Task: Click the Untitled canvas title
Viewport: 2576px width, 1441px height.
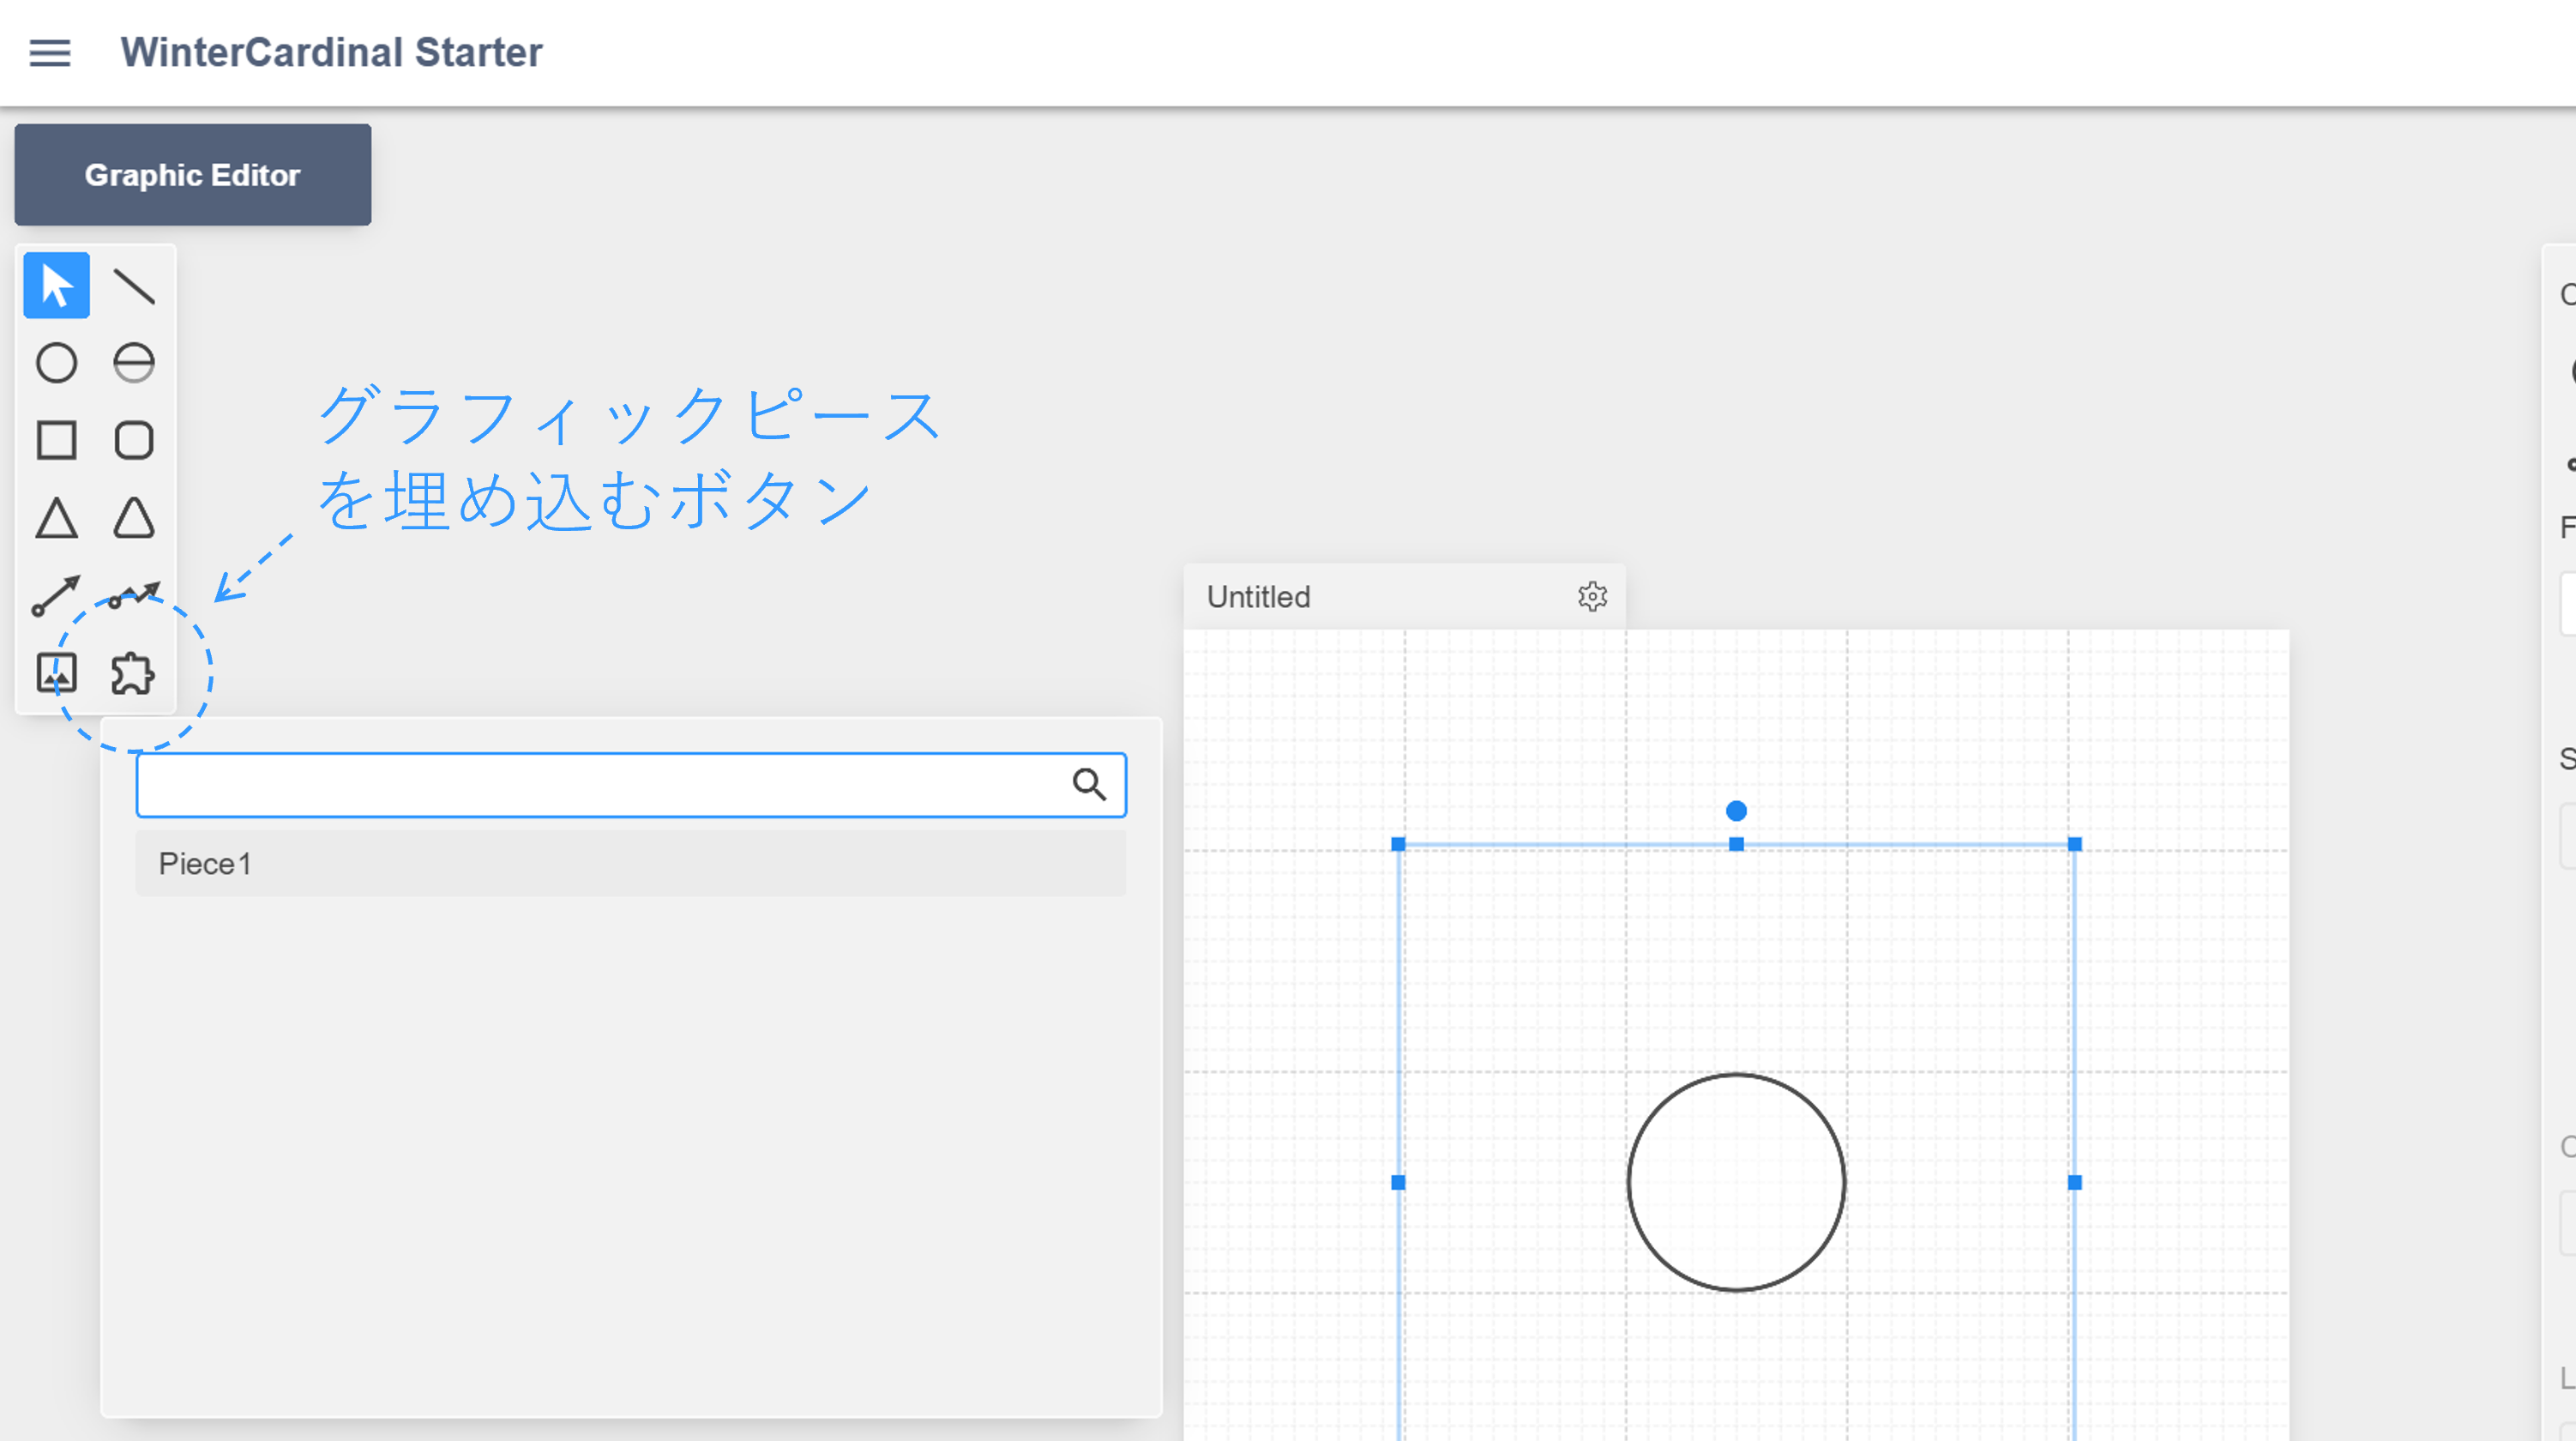Action: (x=1258, y=596)
